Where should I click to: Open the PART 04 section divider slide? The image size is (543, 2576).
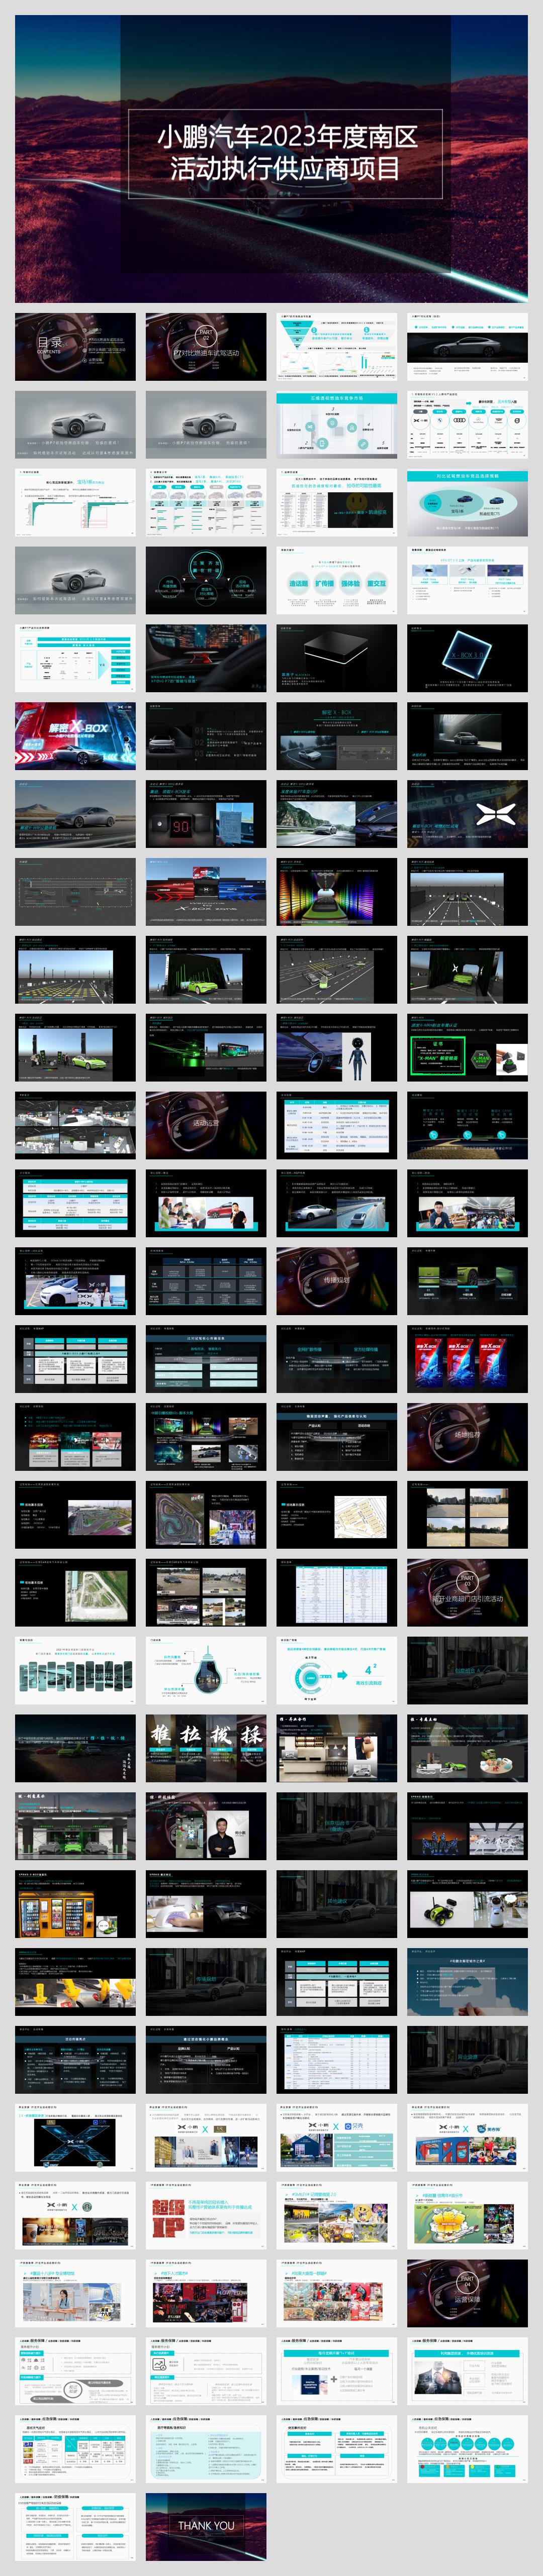click(x=467, y=2292)
